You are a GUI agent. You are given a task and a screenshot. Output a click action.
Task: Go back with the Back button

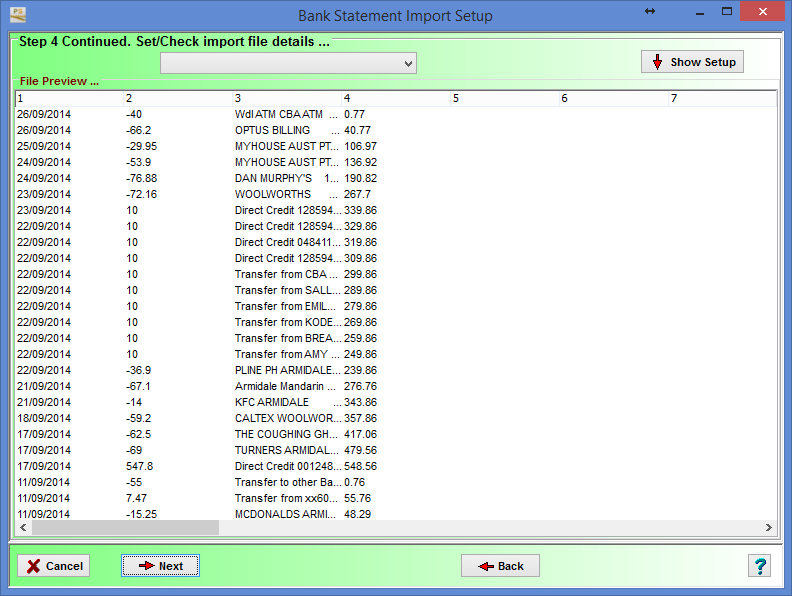(x=500, y=566)
